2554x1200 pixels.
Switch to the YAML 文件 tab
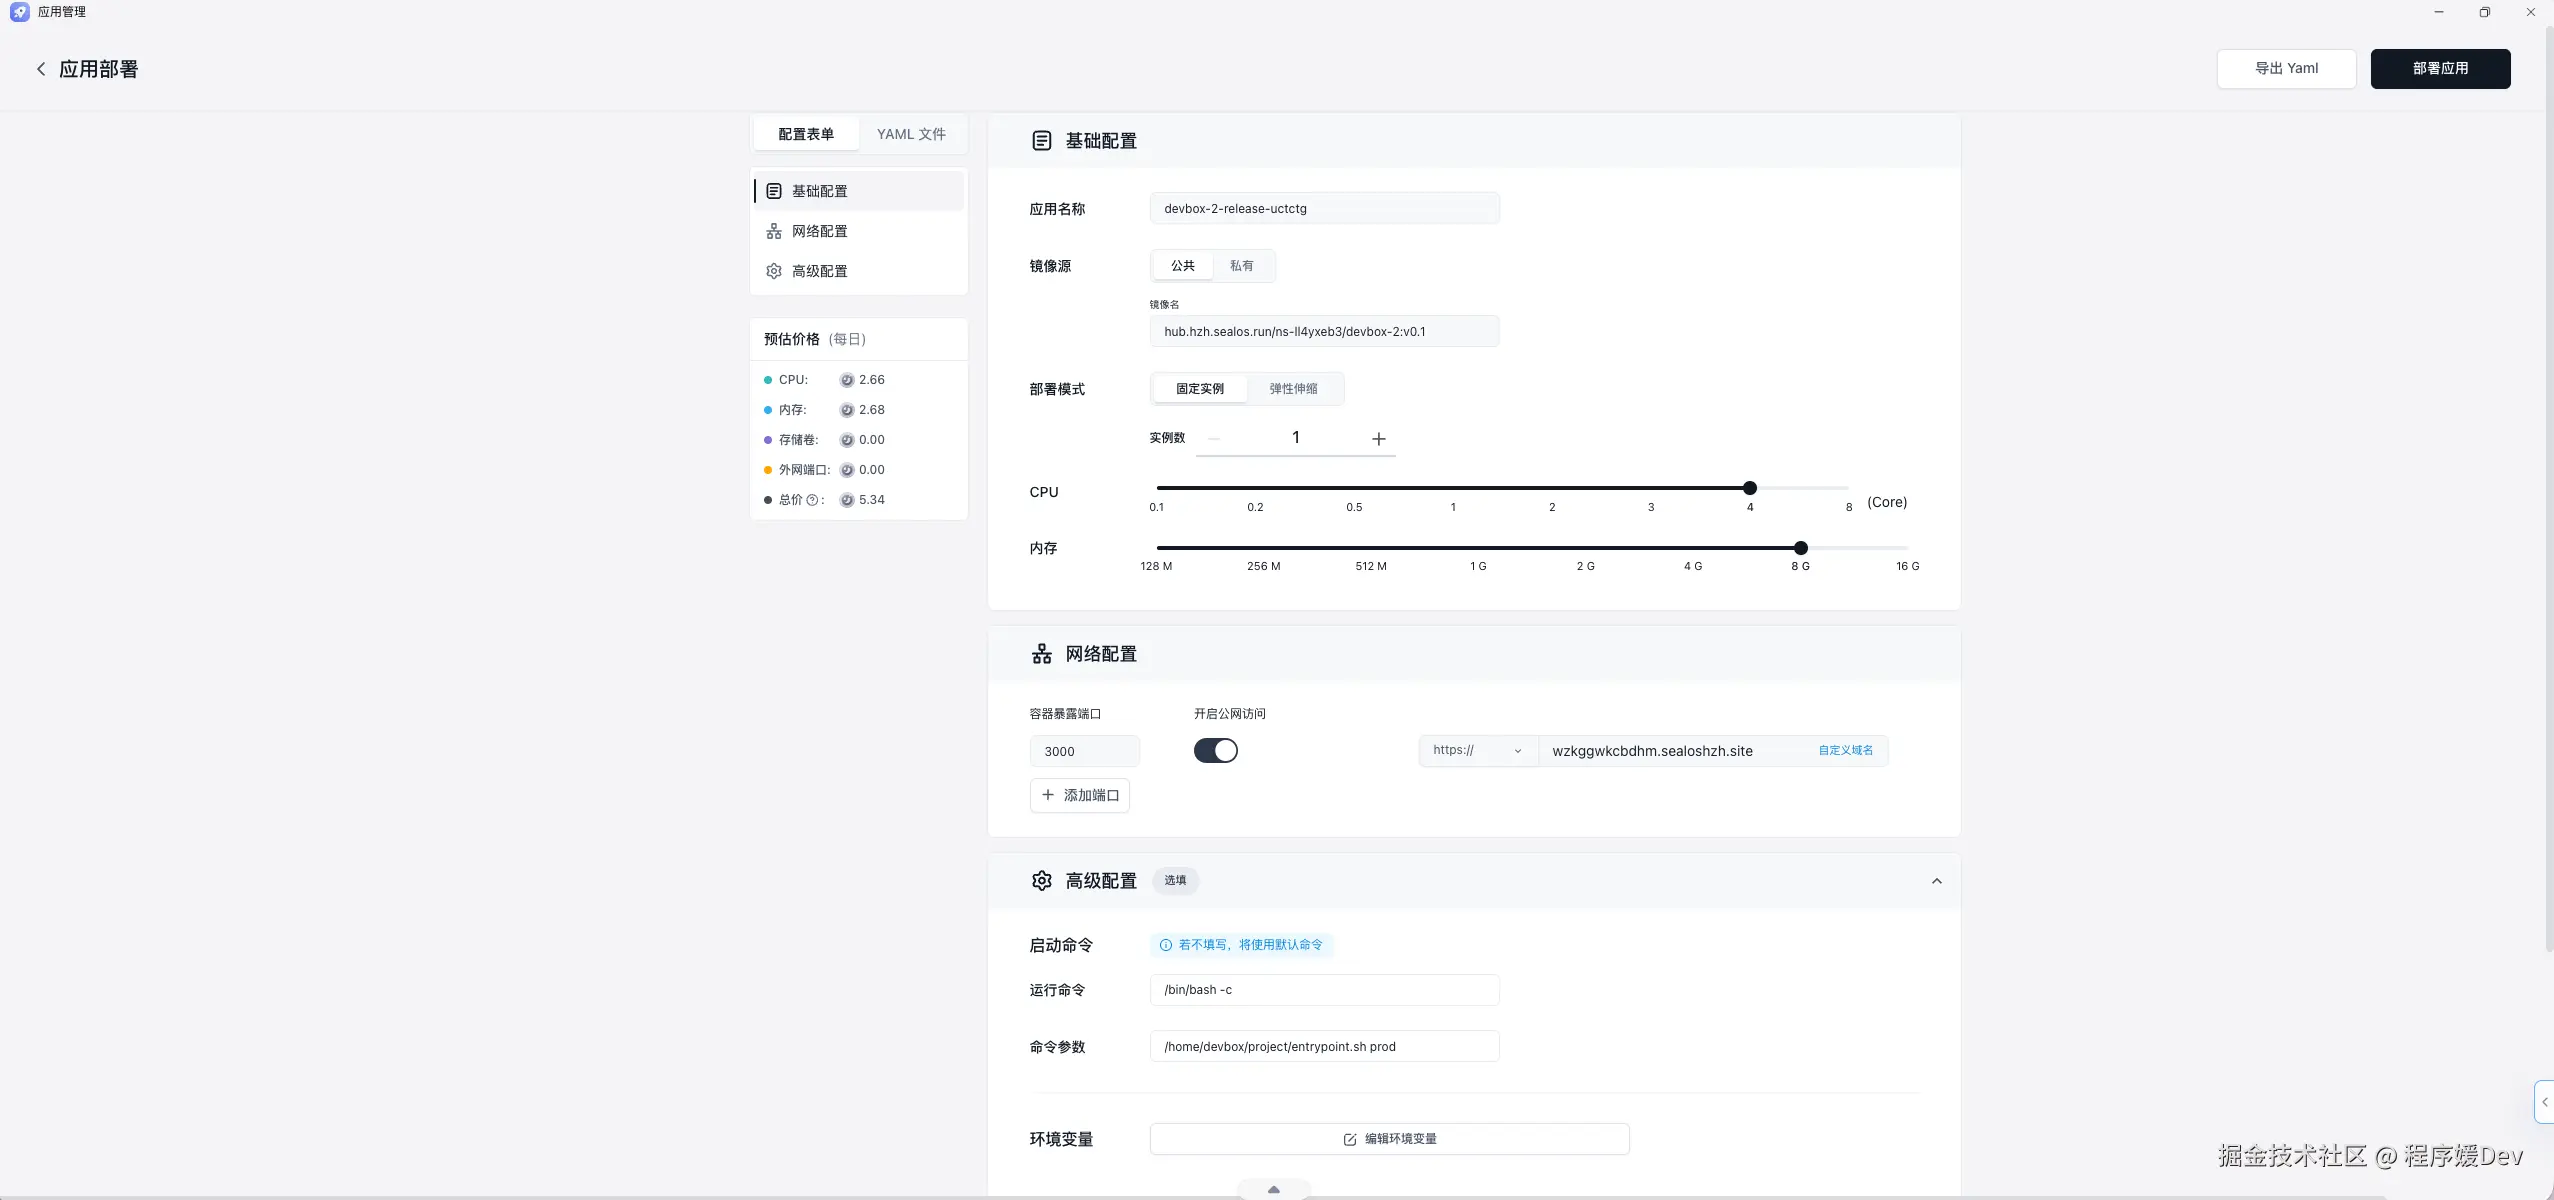[910, 134]
